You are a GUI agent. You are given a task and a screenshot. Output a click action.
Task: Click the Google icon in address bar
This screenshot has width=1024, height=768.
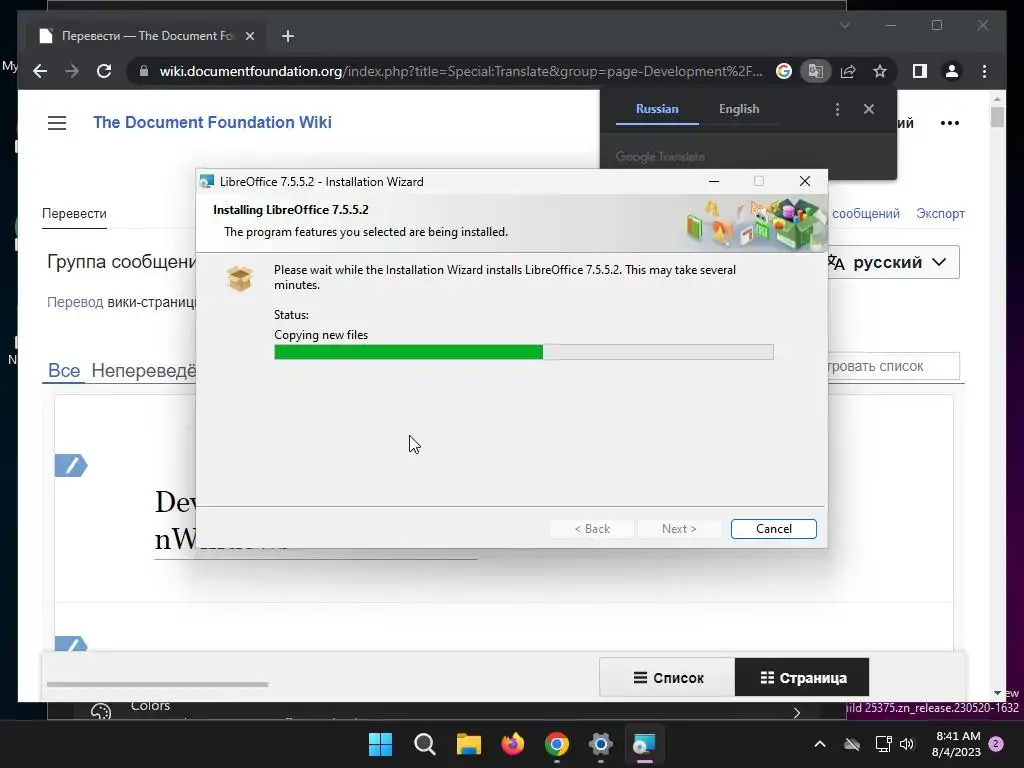[x=784, y=71]
